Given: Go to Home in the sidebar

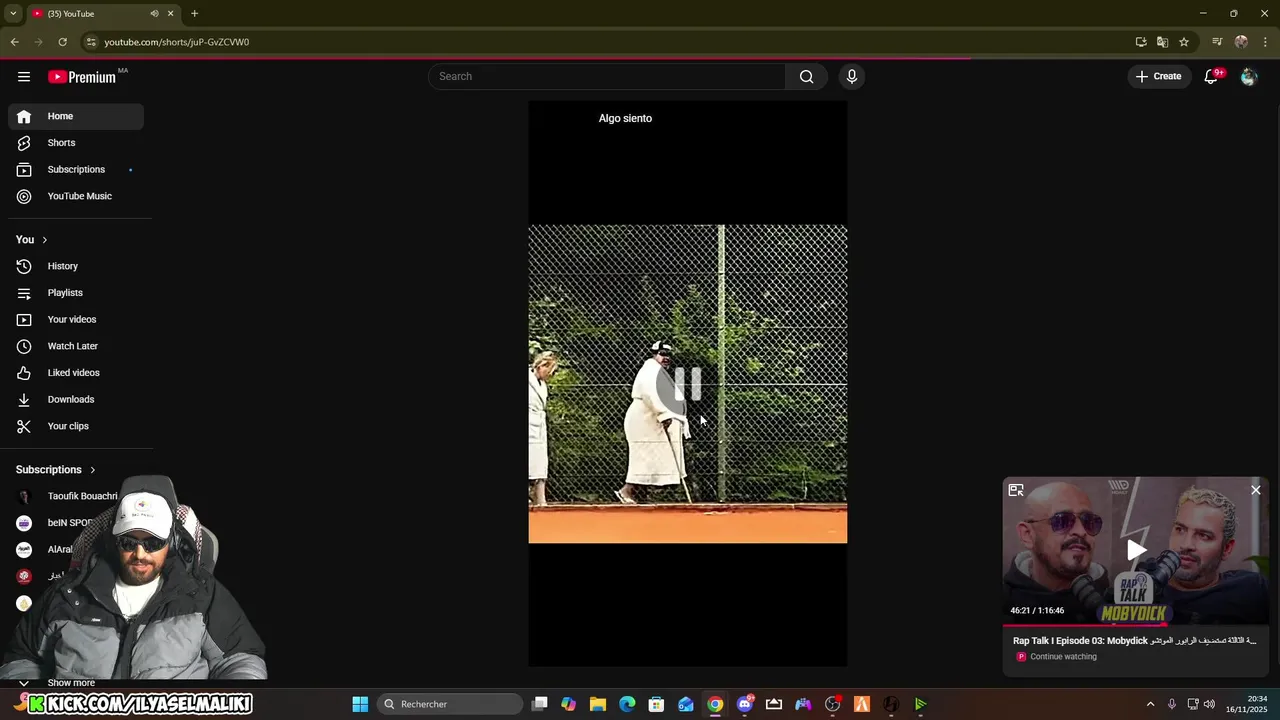Looking at the screenshot, I should [x=76, y=116].
